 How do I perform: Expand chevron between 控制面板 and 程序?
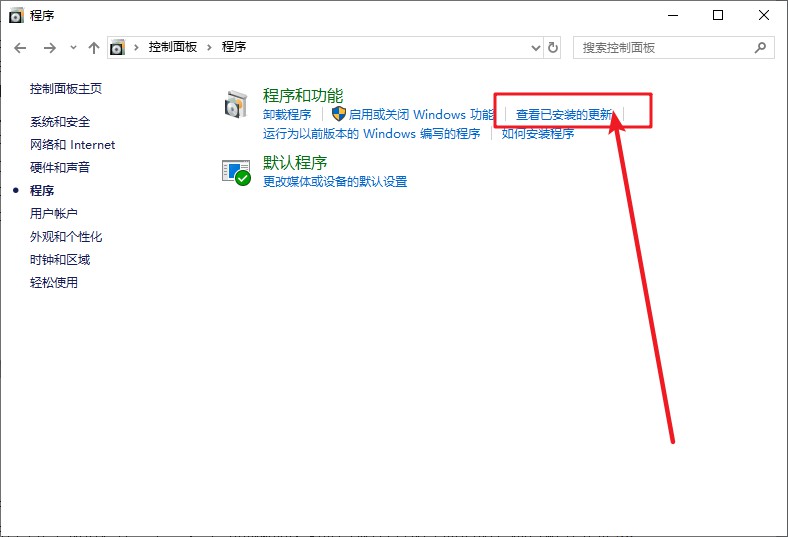[210, 47]
